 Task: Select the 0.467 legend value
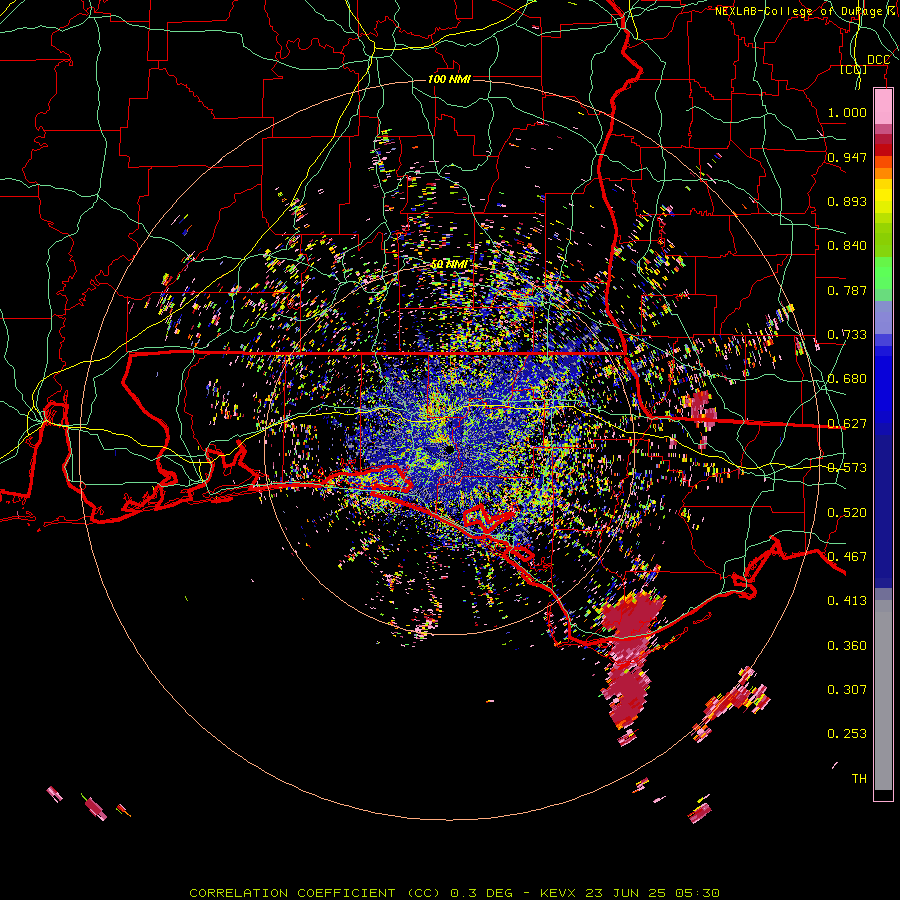[847, 557]
